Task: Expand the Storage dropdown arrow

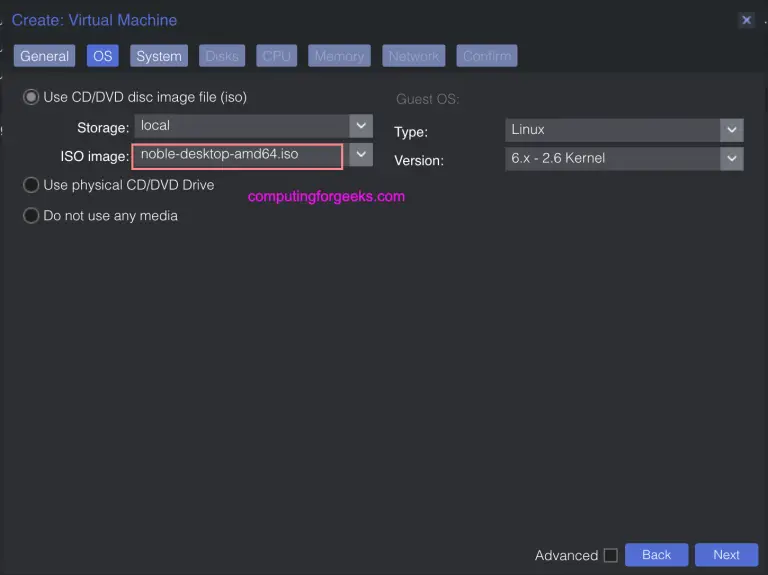Action: point(361,126)
